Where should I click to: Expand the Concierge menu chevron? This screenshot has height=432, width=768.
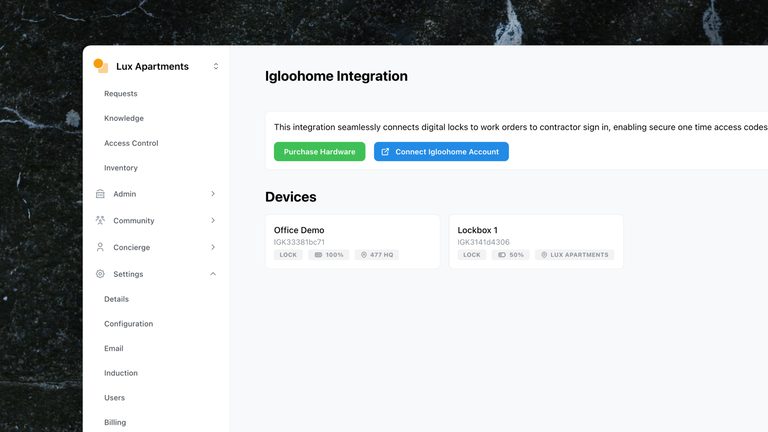tap(213, 247)
